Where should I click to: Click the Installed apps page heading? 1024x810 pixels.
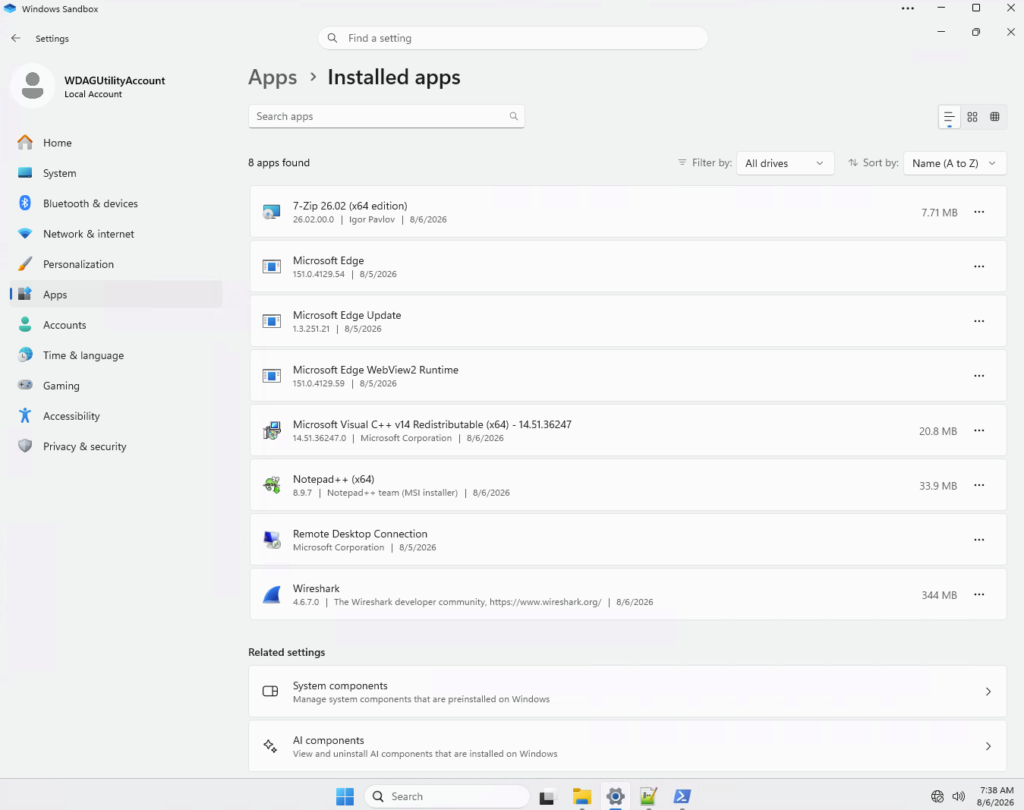[x=394, y=78]
